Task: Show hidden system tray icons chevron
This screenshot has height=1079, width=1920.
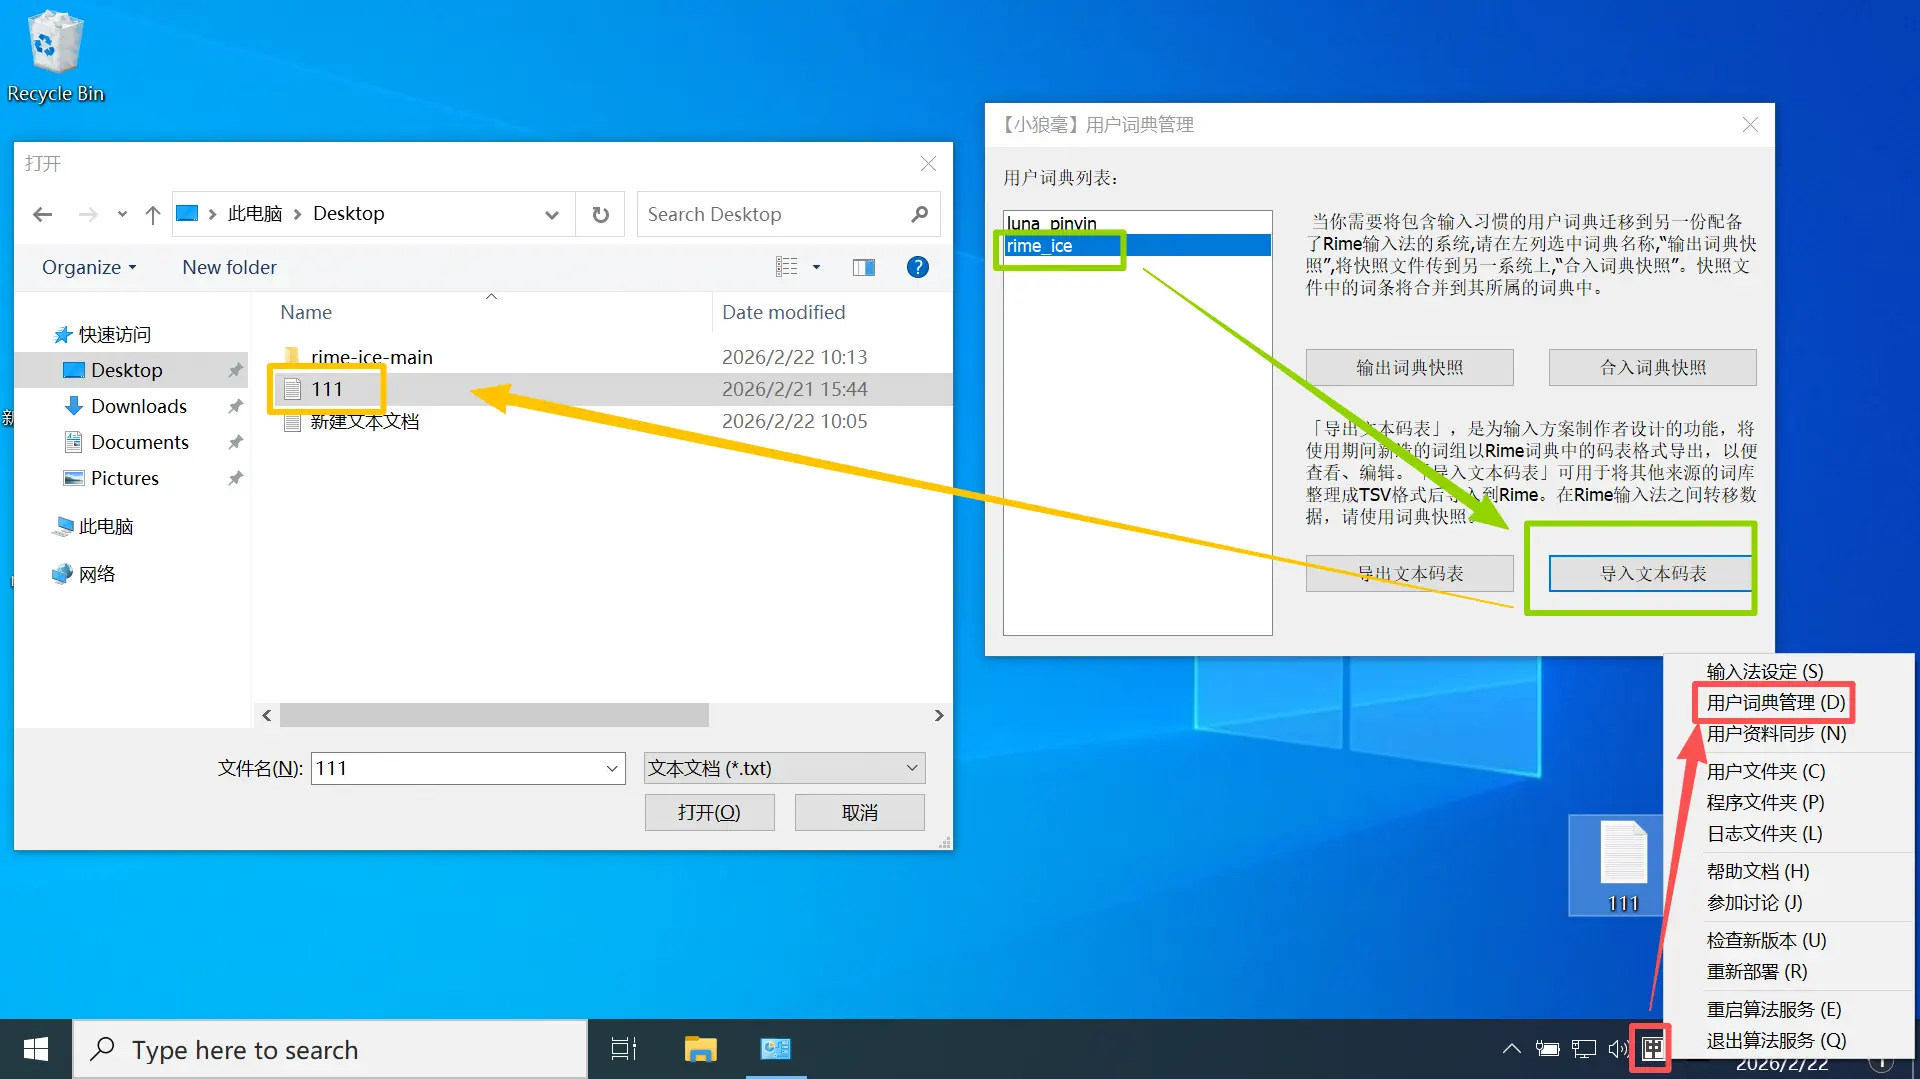Action: click(x=1511, y=1048)
